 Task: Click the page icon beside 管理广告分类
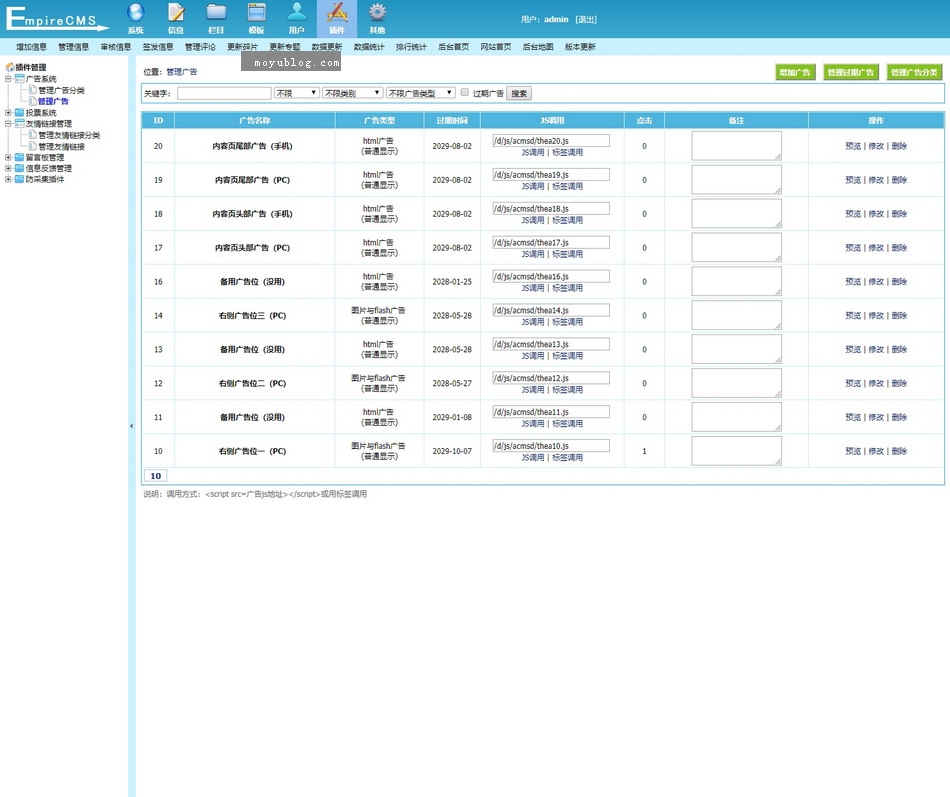[33, 90]
